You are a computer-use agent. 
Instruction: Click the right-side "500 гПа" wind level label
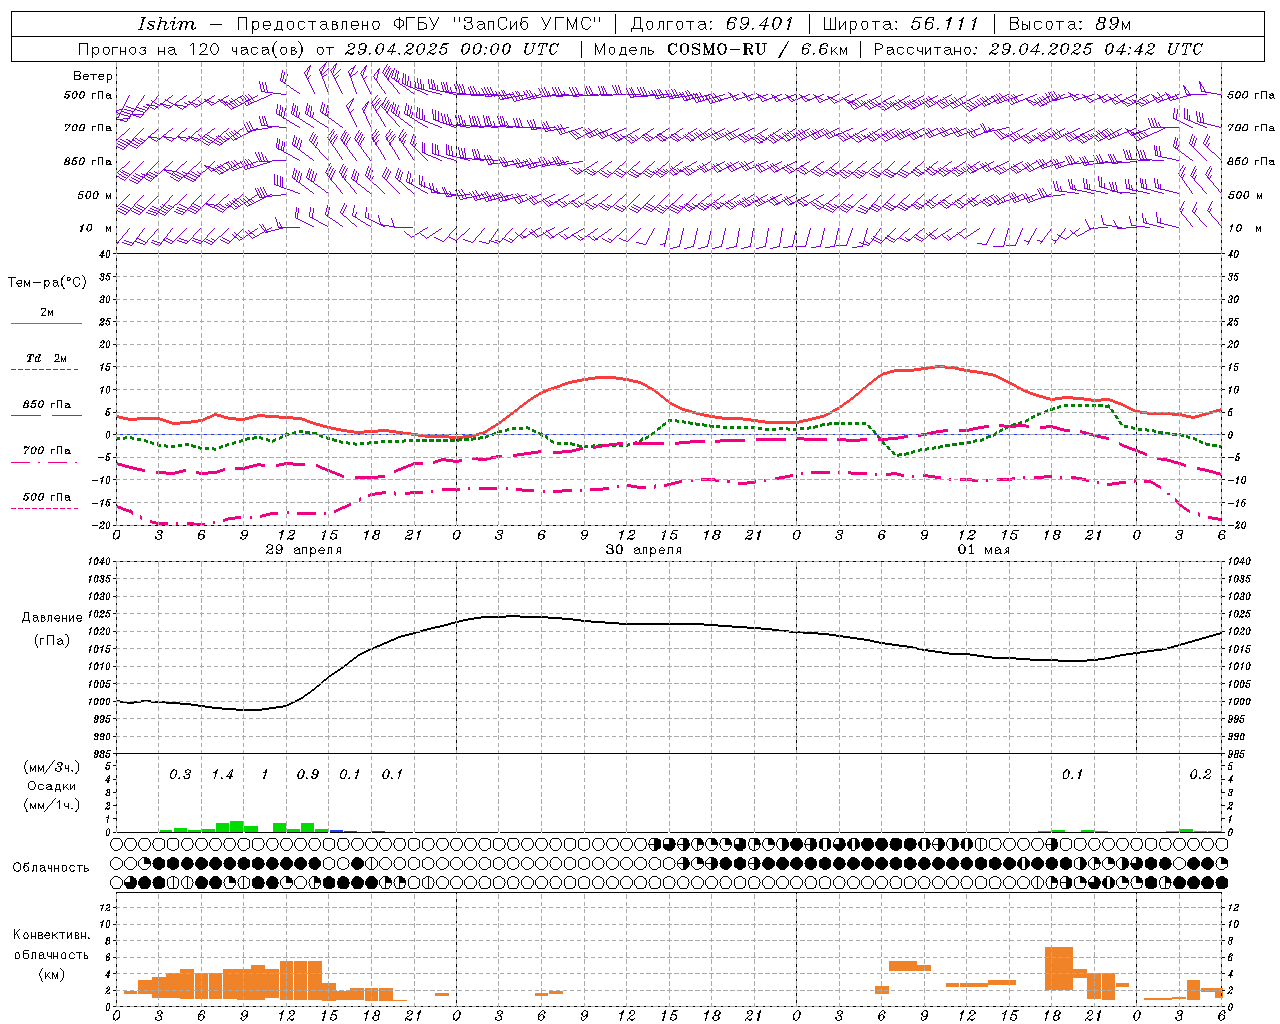(1251, 95)
